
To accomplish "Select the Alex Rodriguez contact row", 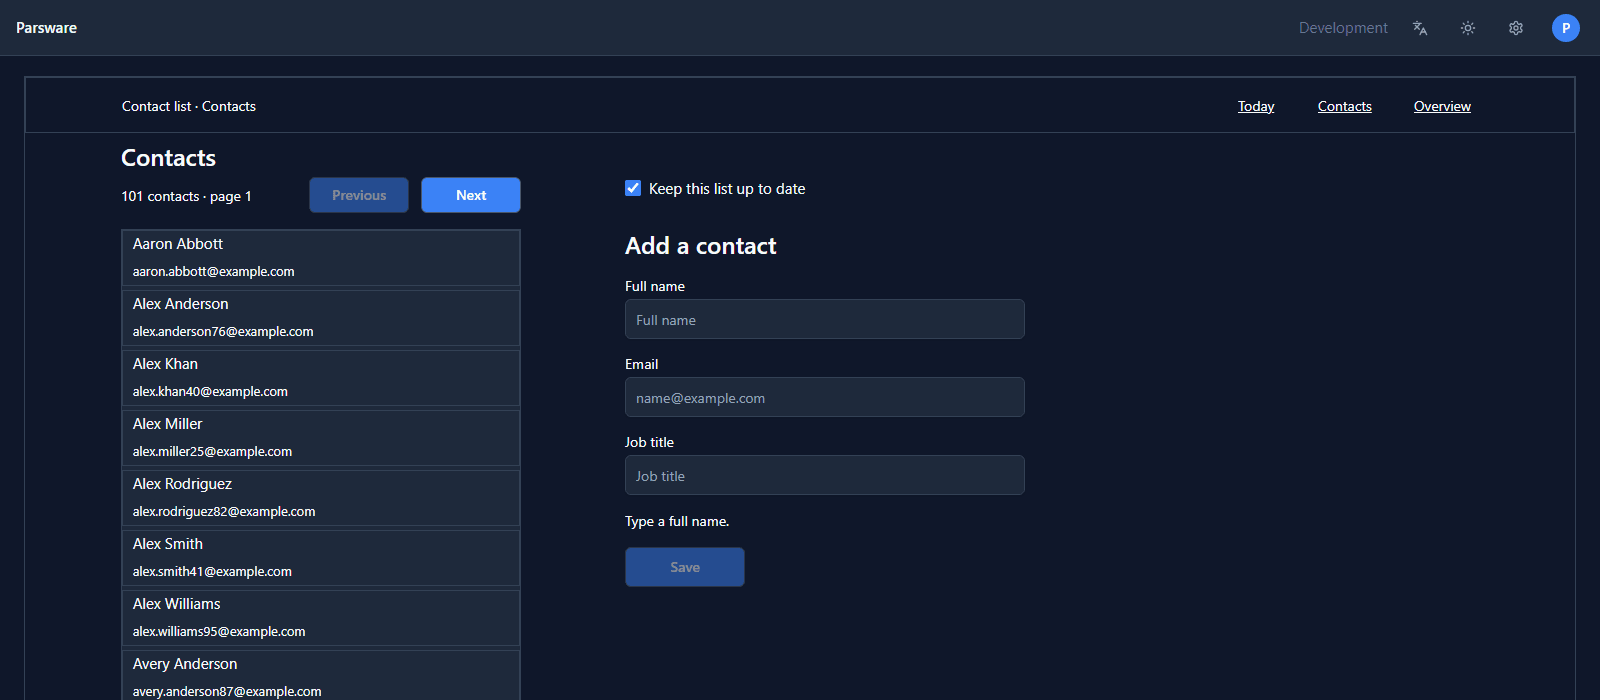I will pyautogui.click(x=321, y=498).
